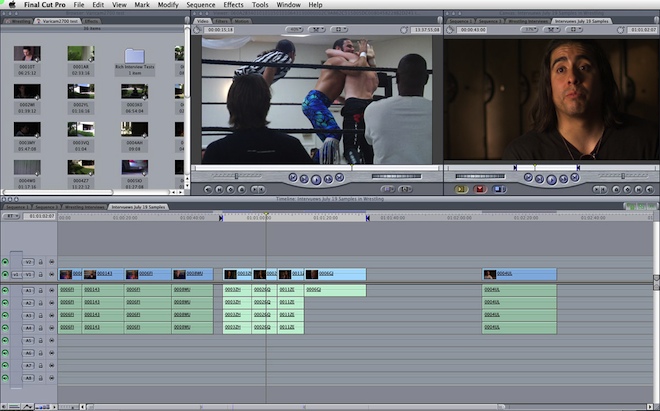The image size is (660, 411).
Task: Click Play In to Out in the Canvas
Action: coord(540,179)
